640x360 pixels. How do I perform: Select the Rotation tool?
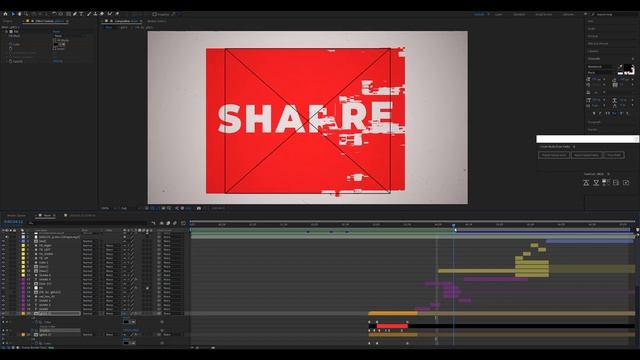coord(54,14)
